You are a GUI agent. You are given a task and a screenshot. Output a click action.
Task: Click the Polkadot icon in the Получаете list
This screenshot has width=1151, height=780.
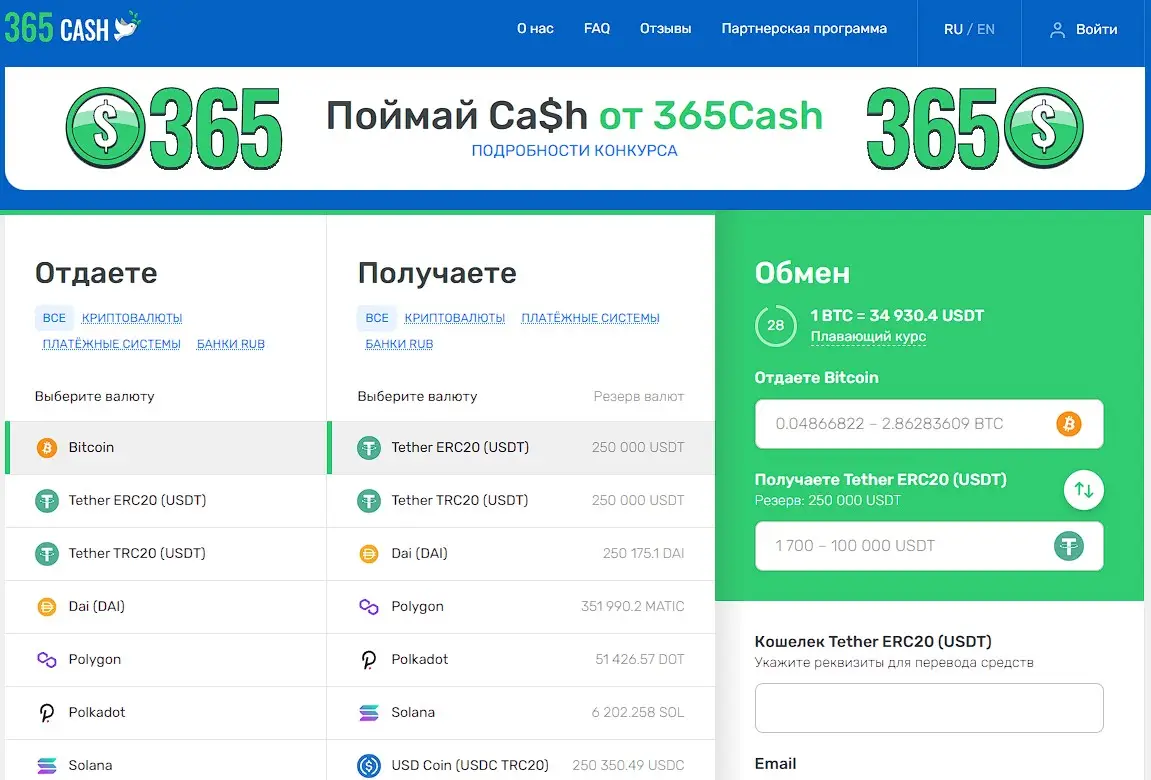368,660
